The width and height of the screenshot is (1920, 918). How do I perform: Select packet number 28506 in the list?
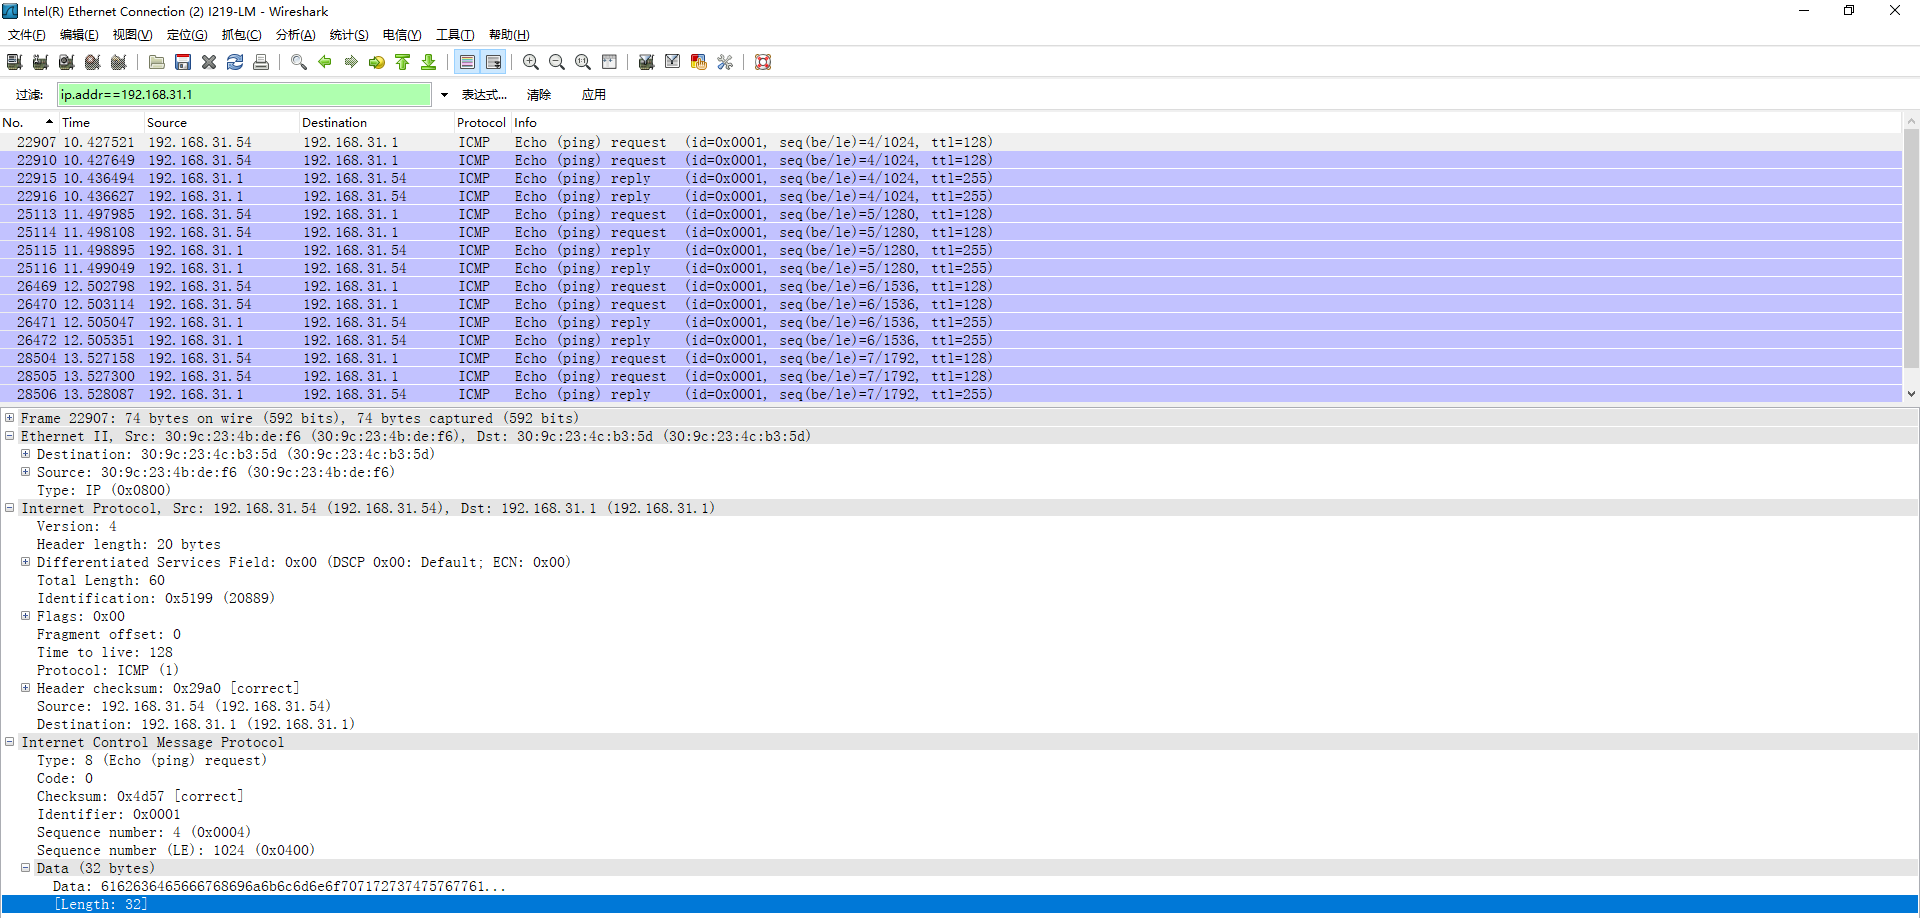tap(951, 394)
